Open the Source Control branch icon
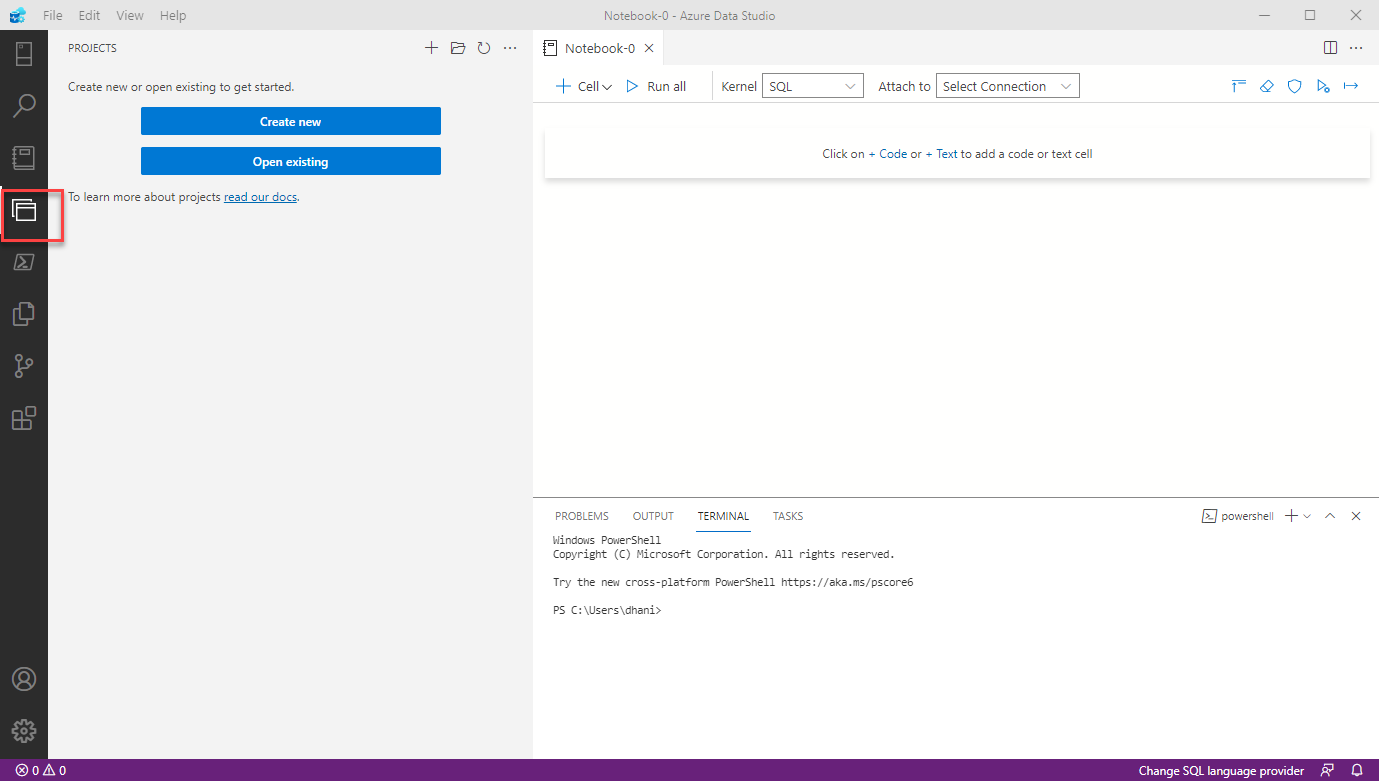1379x781 pixels. 24,366
